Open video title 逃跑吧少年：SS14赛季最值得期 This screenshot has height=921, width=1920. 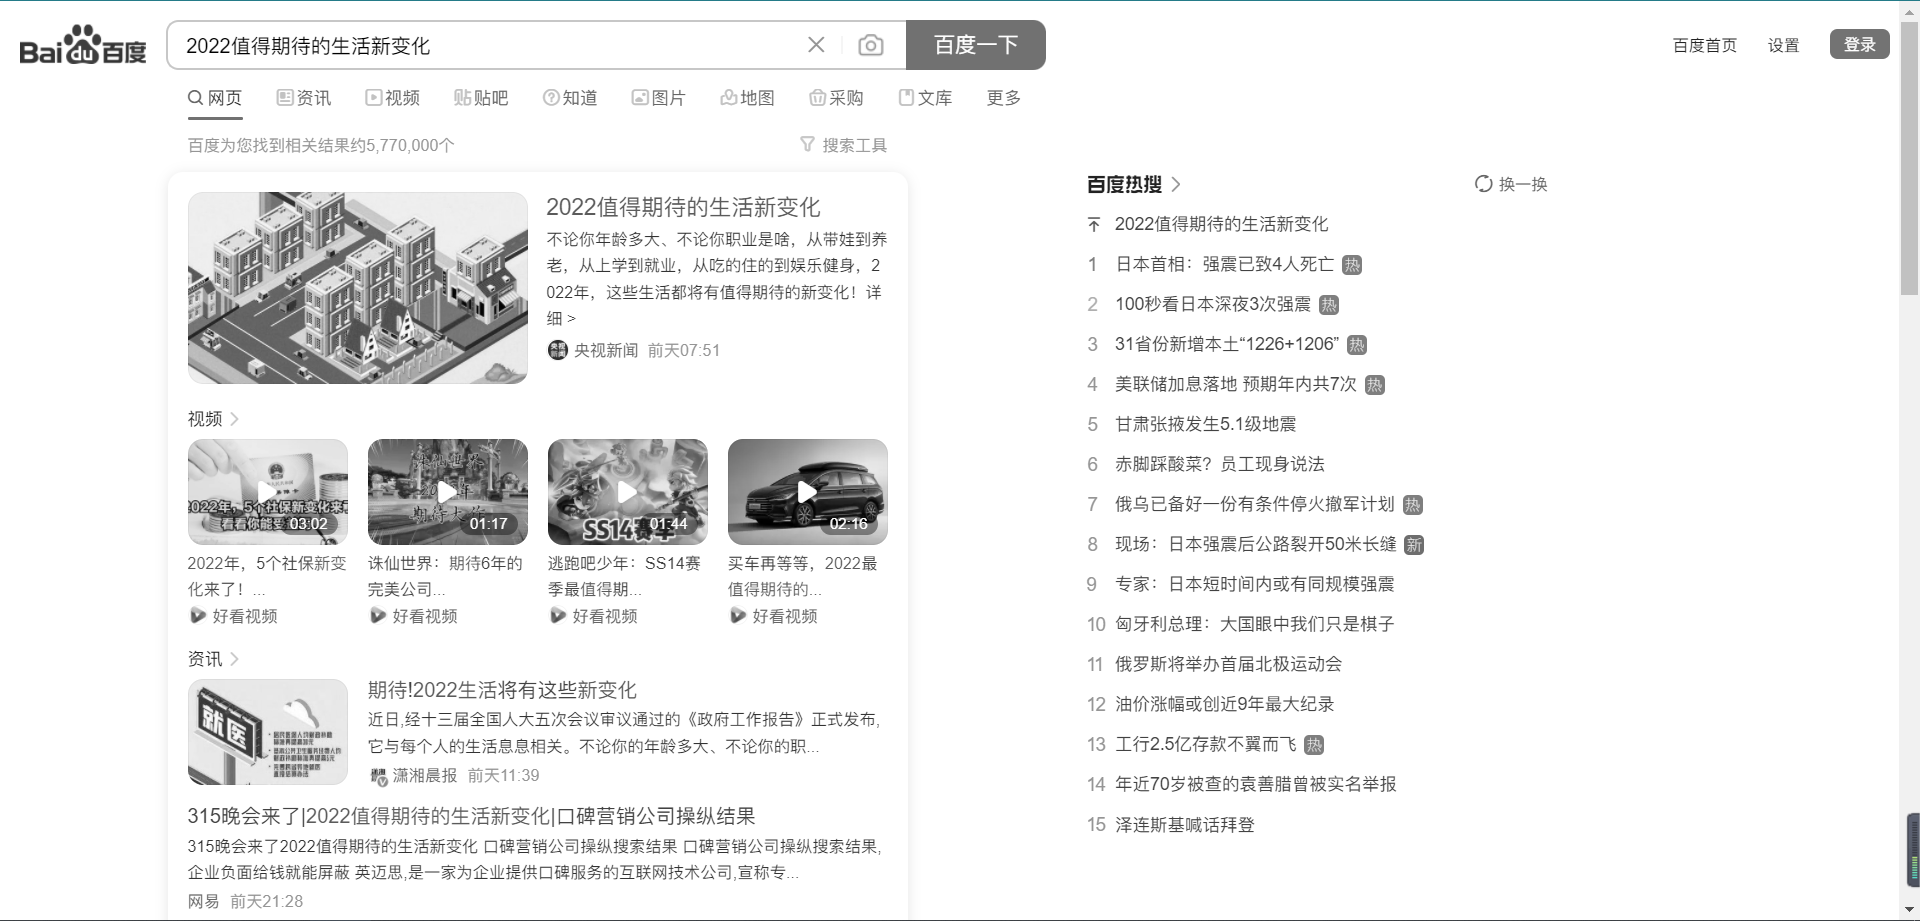pyautogui.click(x=625, y=576)
